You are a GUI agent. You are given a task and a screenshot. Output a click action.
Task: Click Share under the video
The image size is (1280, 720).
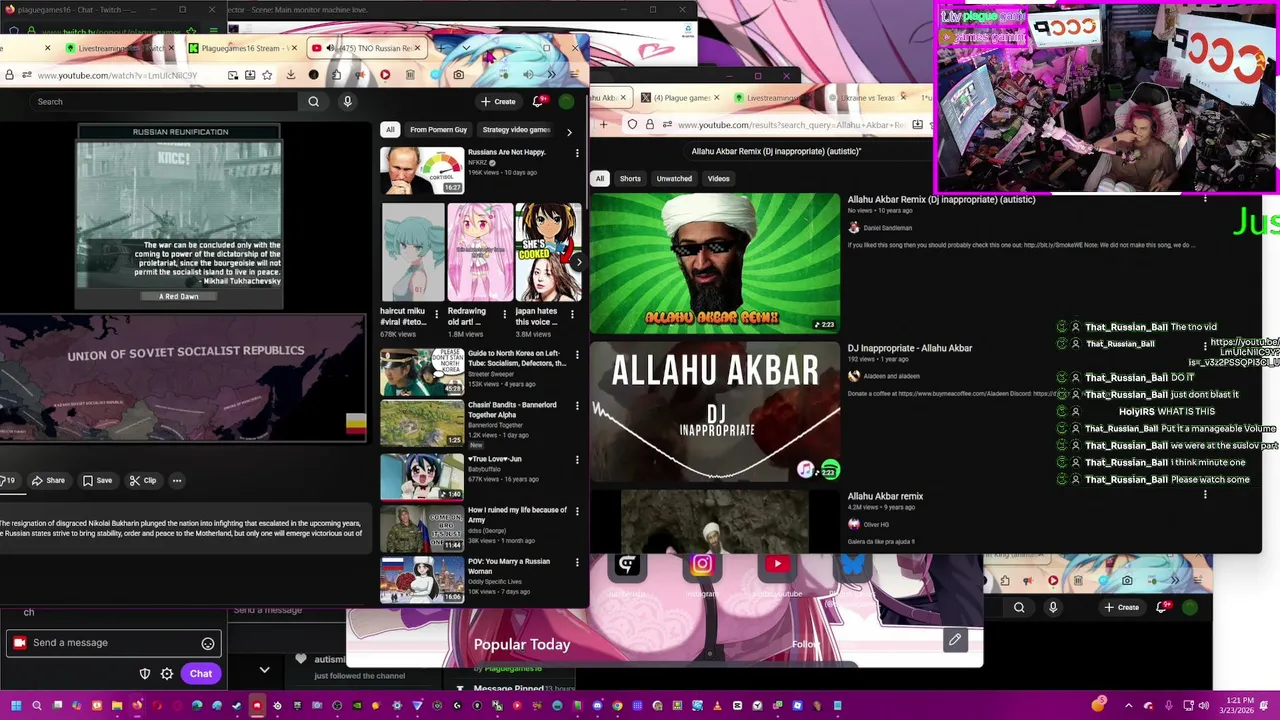pos(48,480)
